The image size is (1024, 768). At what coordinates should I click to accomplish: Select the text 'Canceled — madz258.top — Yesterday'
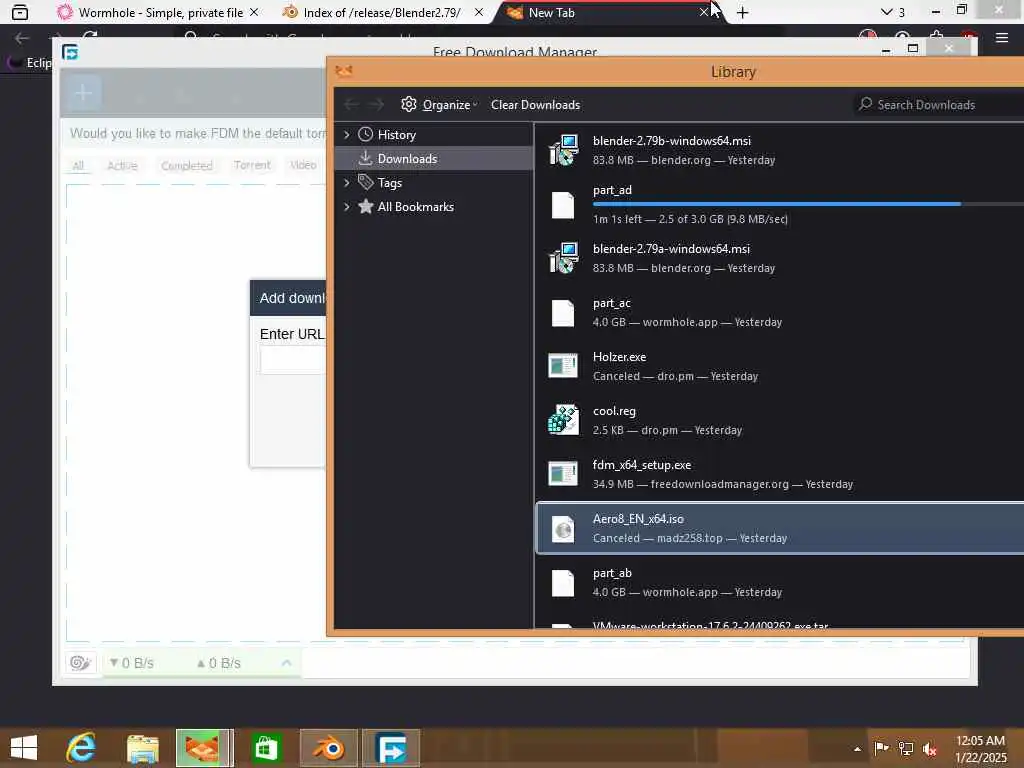690,538
